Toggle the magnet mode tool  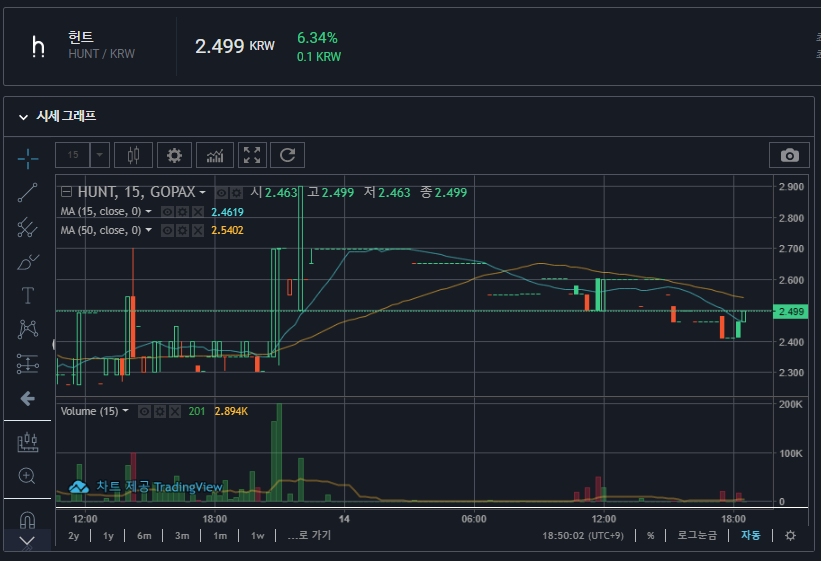coord(27,519)
